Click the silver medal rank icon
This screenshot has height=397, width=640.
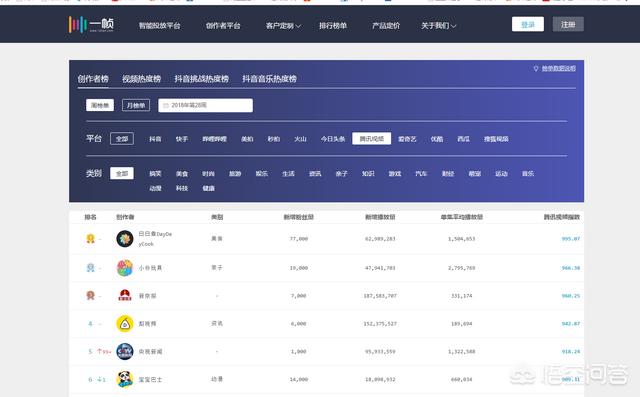pyautogui.click(x=90, y=268)
